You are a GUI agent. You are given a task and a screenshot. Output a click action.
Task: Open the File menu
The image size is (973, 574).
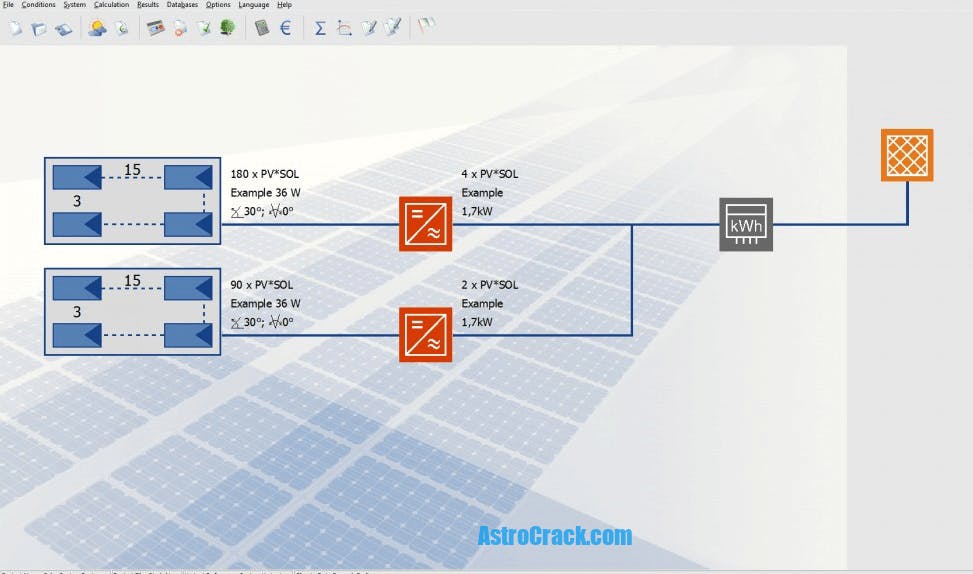pyautogui.click(x=8, y=5)
